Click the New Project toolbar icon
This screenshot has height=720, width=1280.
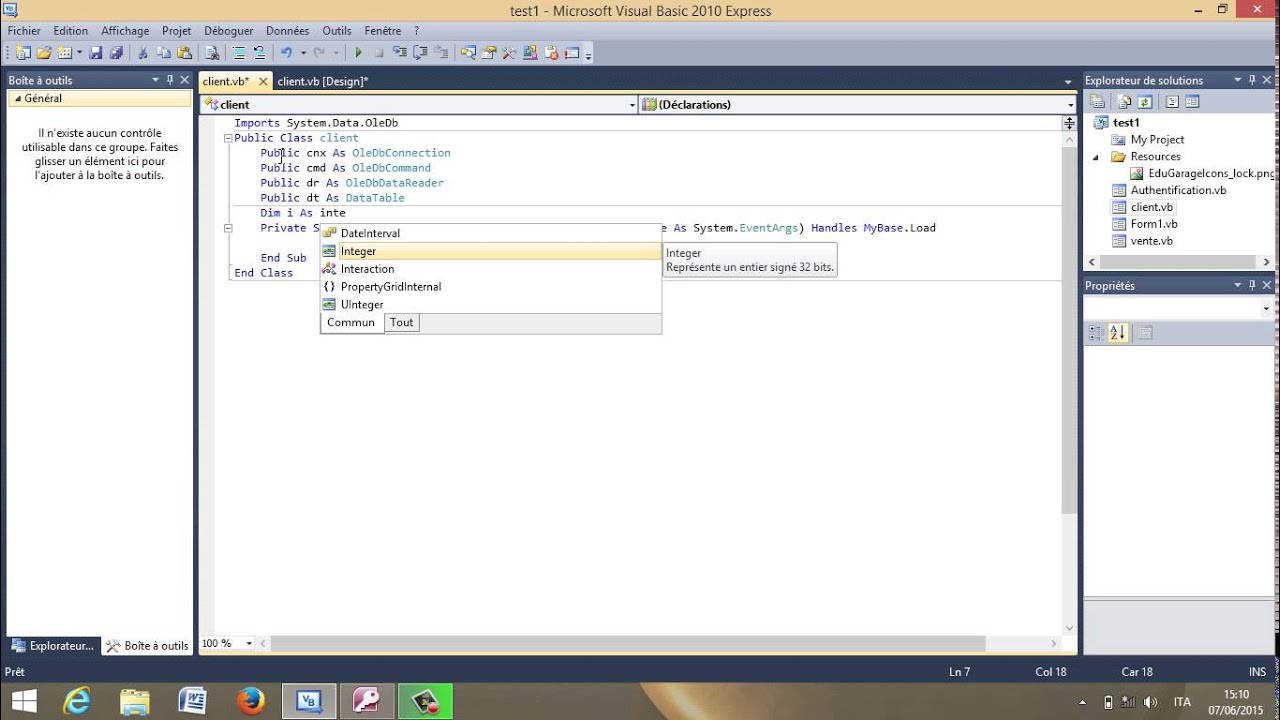(x=22, y=53)
